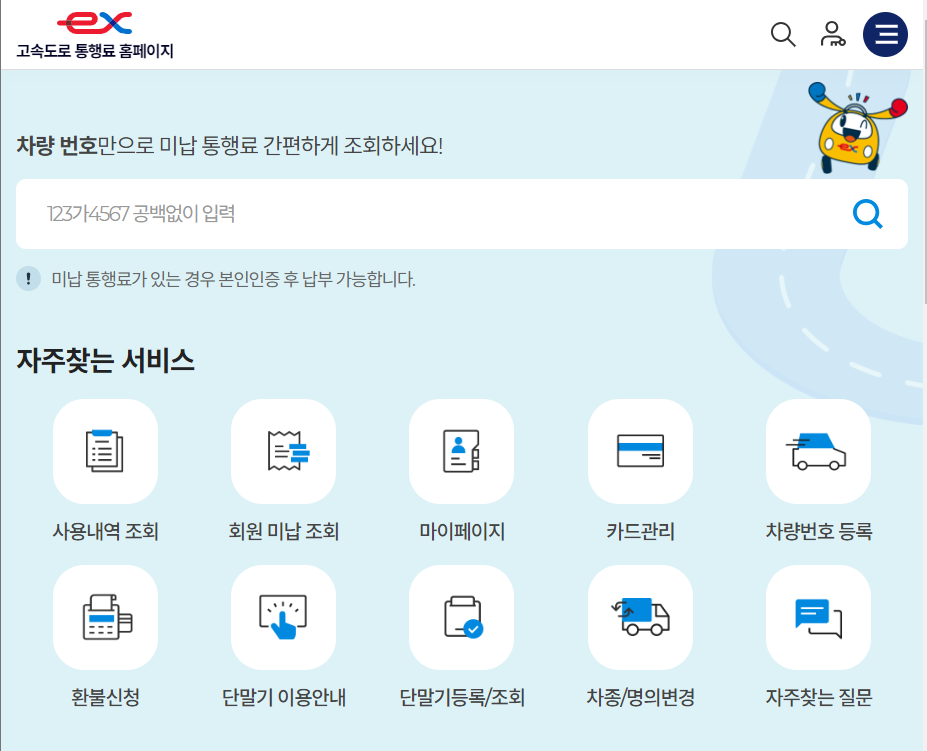
Task: Click the 환불신청 label
Action: (x=105, y=697)
